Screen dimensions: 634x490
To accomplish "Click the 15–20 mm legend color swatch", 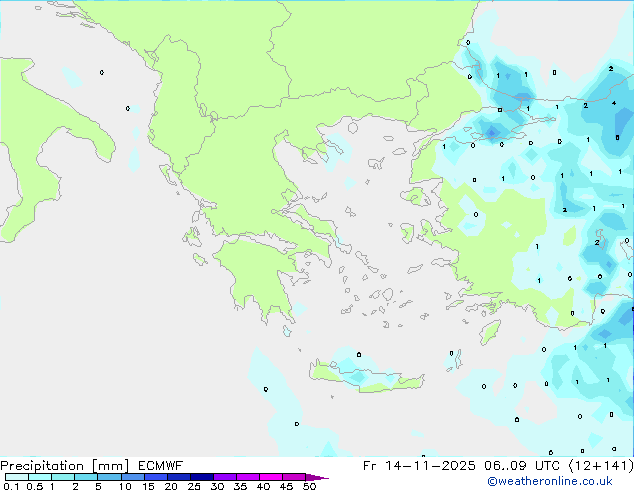I will pos(155,477).
